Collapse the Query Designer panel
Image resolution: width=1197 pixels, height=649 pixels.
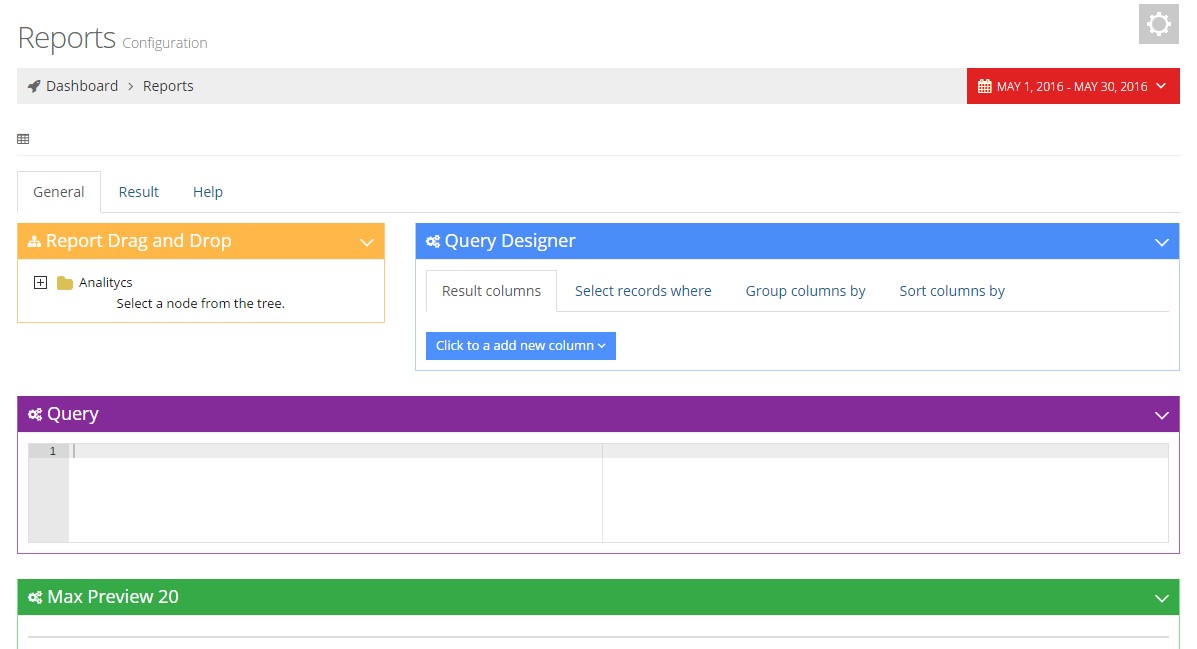pyautogui.click(x=1161, y=242)
